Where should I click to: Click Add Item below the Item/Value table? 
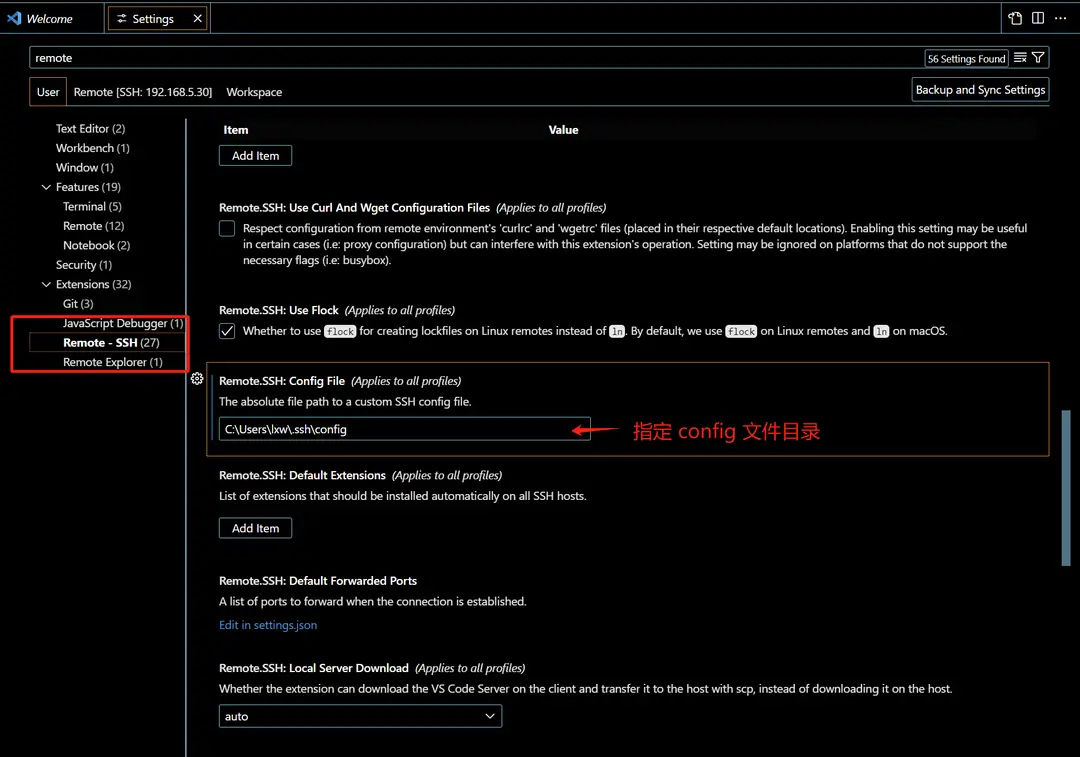[256, 156]
